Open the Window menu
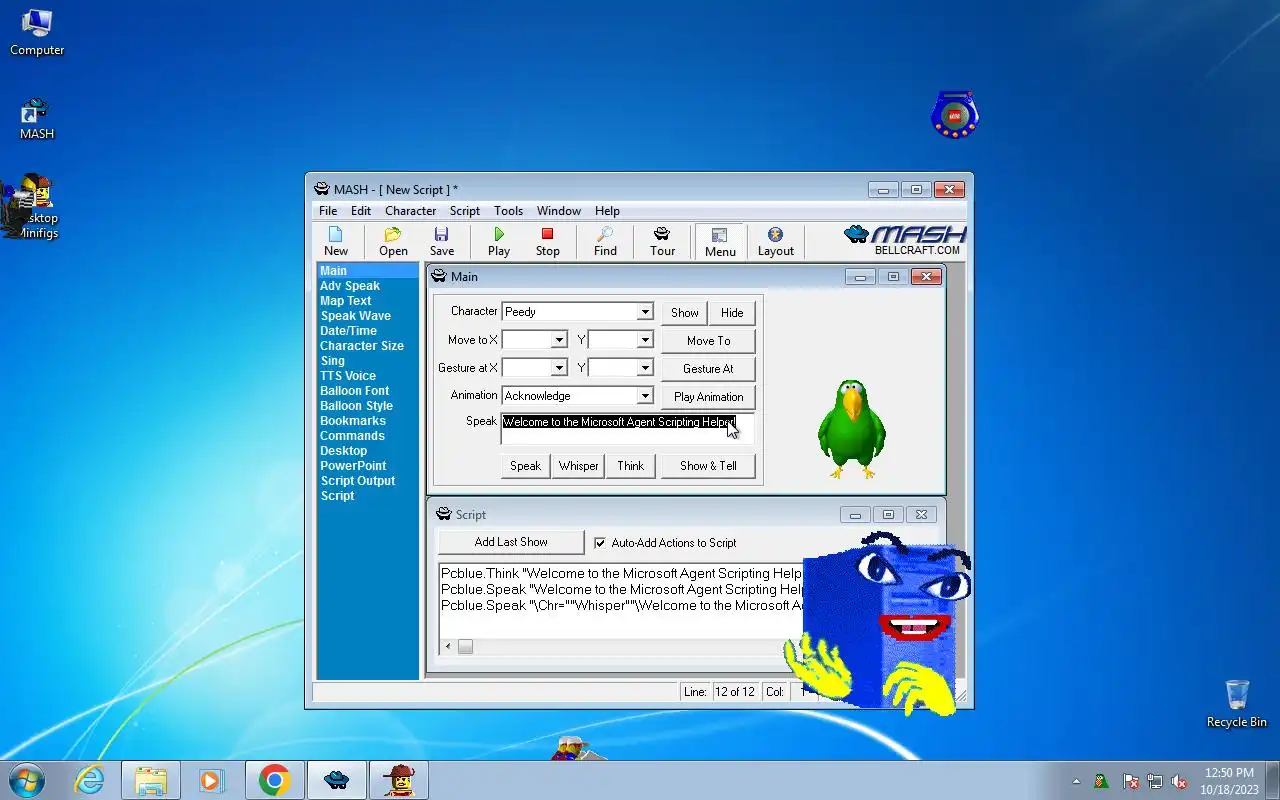The image size is (1280, 800). point(559,211)
